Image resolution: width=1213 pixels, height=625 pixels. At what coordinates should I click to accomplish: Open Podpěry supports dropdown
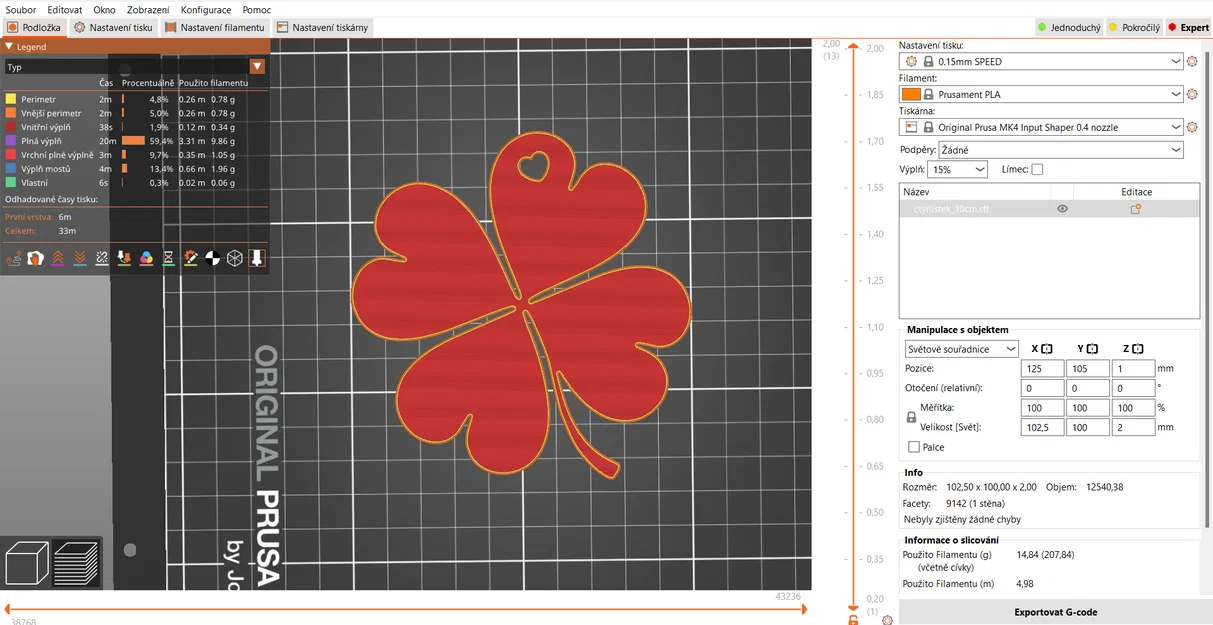click(x=1062, y=150)
